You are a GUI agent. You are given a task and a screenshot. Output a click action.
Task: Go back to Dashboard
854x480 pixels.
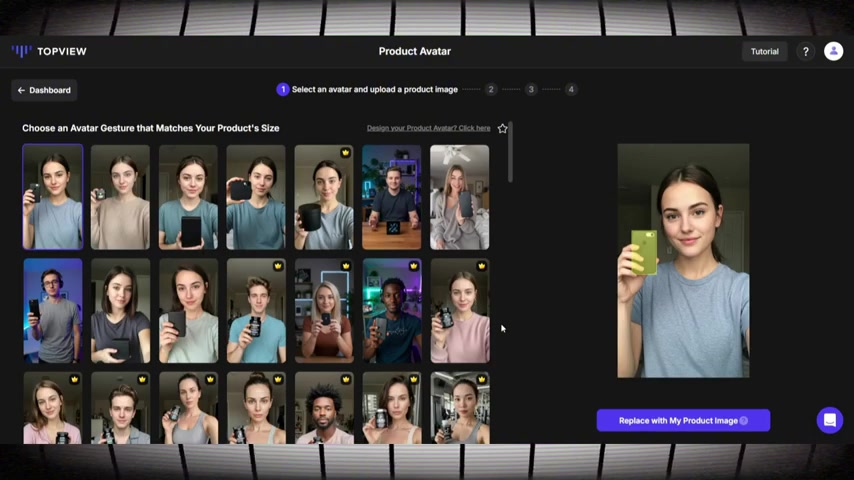coord(44,90)
